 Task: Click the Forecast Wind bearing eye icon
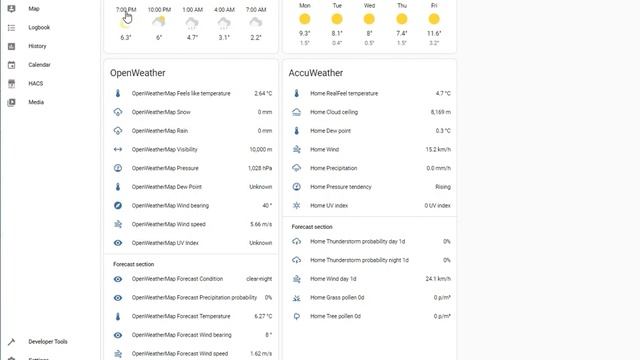click(x=118, y=335)
